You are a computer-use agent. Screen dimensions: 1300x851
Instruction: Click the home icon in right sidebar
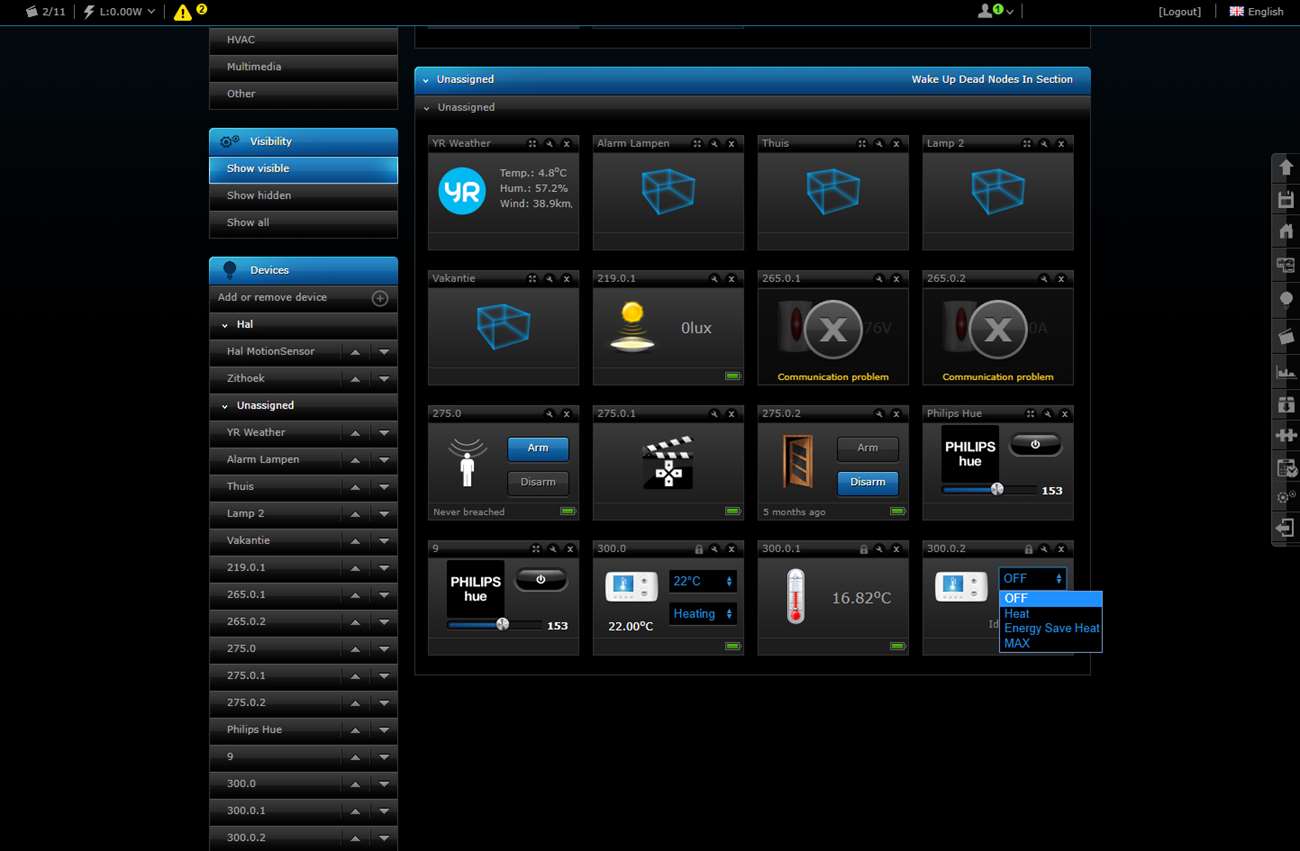(1286, 232)
